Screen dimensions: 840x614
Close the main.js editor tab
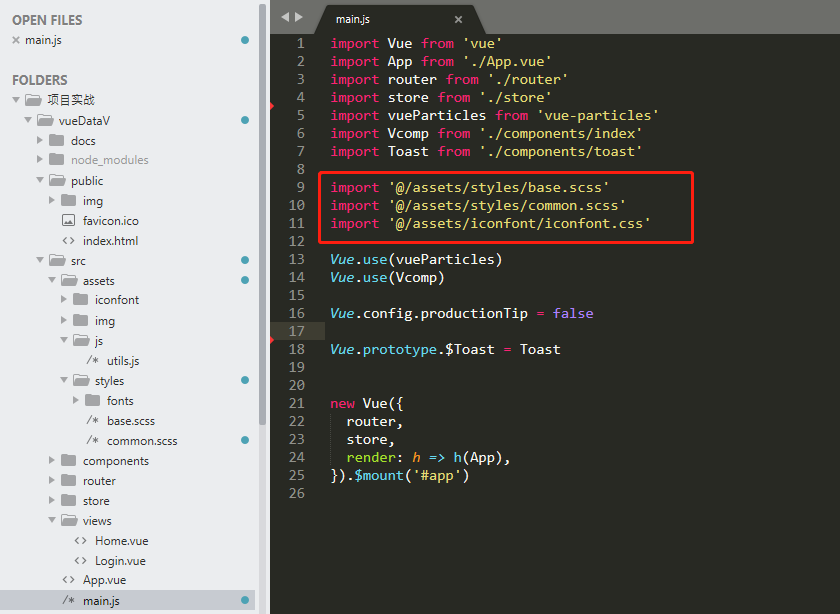point(458,19)
